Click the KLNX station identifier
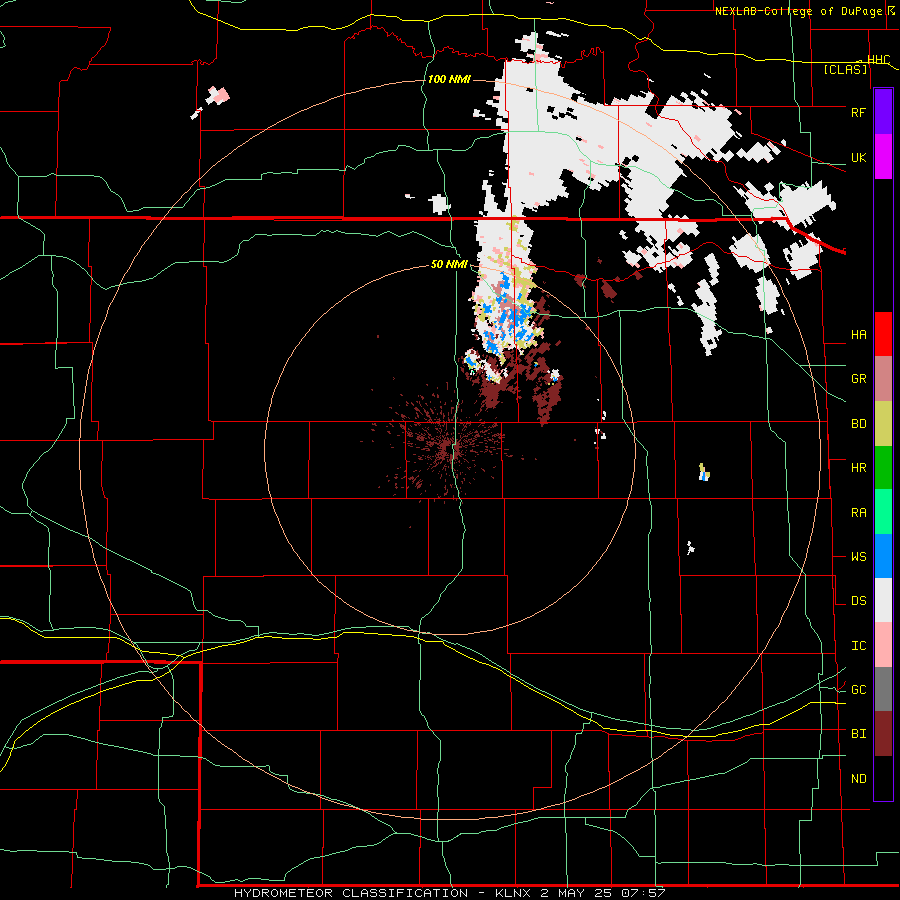Viewport: 900px width, 900px height. tap(514, 893)
